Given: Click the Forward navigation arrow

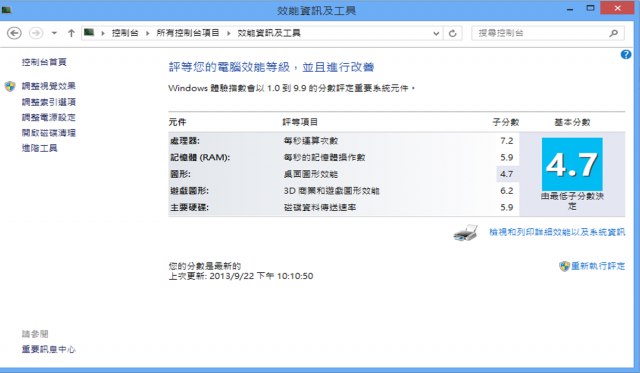Looking at the screenshot, I should point(36,33).
